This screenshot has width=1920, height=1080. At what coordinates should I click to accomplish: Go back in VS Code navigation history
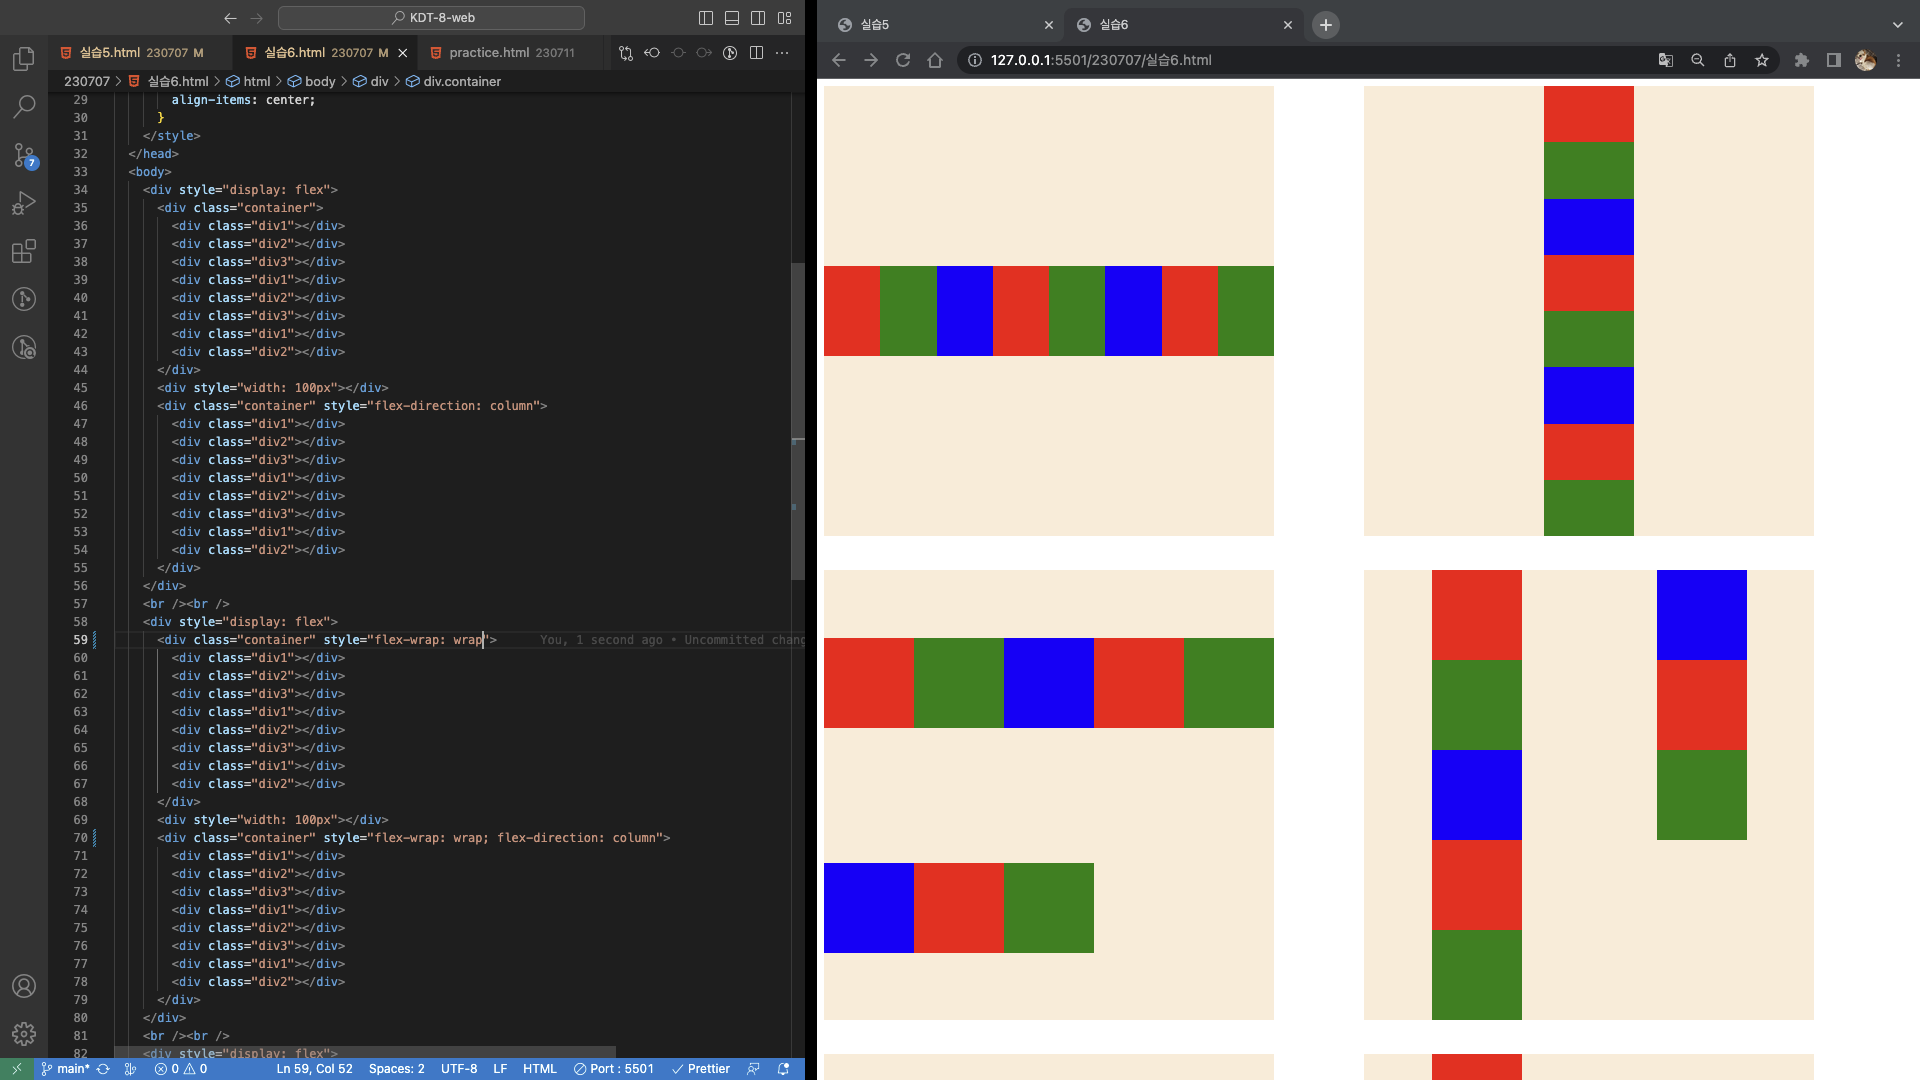click(231, 18)
